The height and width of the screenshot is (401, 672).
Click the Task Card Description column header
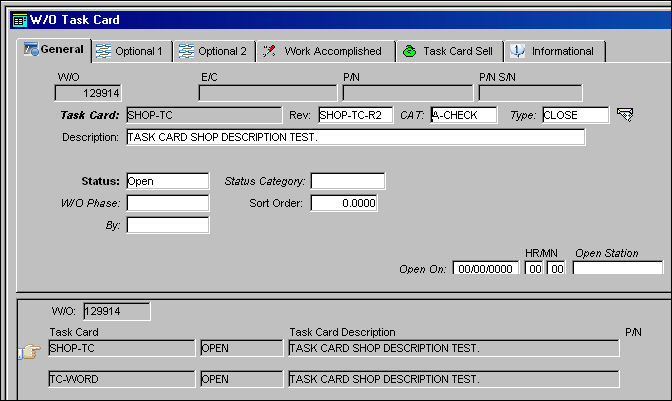coord(342,332)
